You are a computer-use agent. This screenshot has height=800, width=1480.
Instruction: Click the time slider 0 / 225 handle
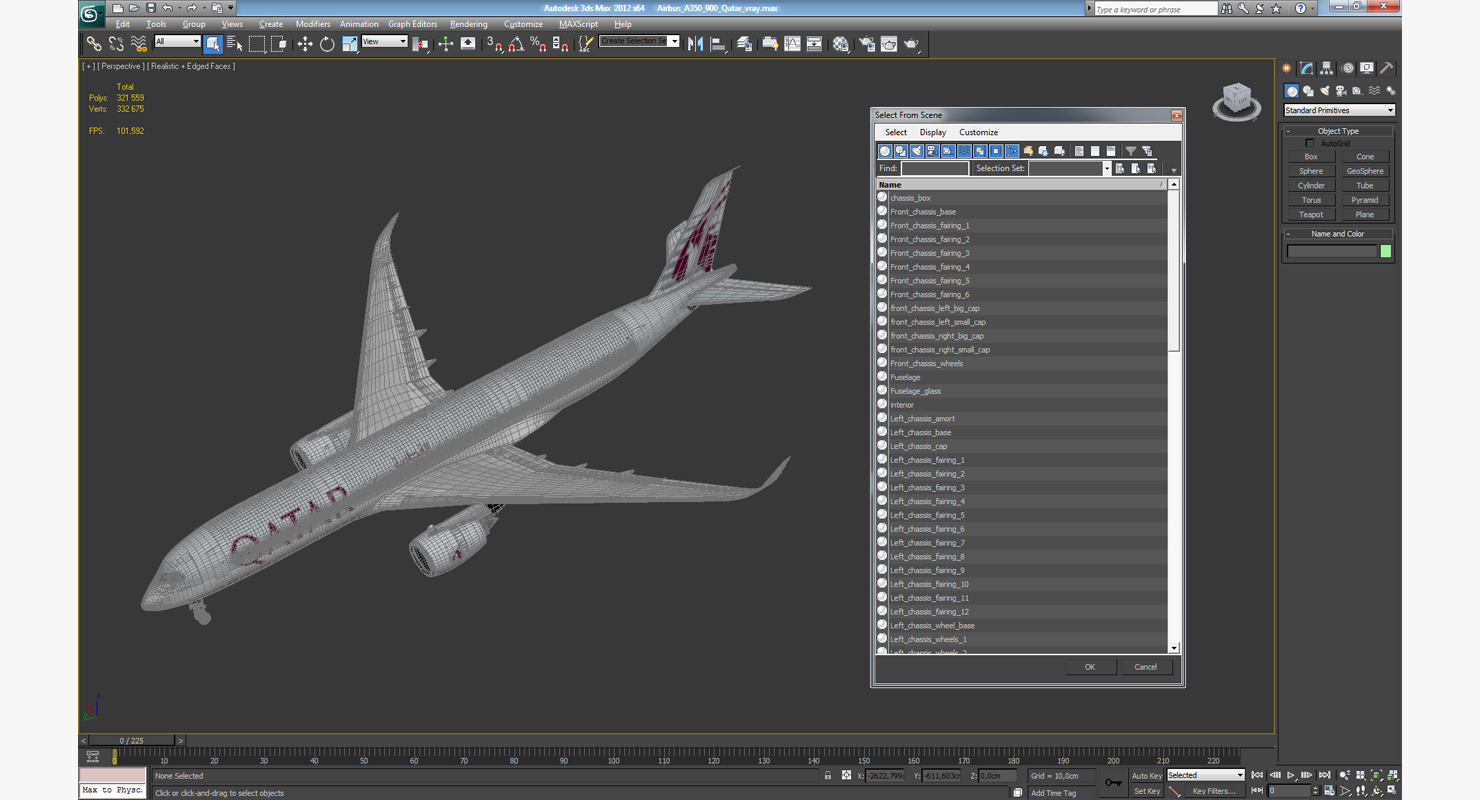(x=132, y=740)
